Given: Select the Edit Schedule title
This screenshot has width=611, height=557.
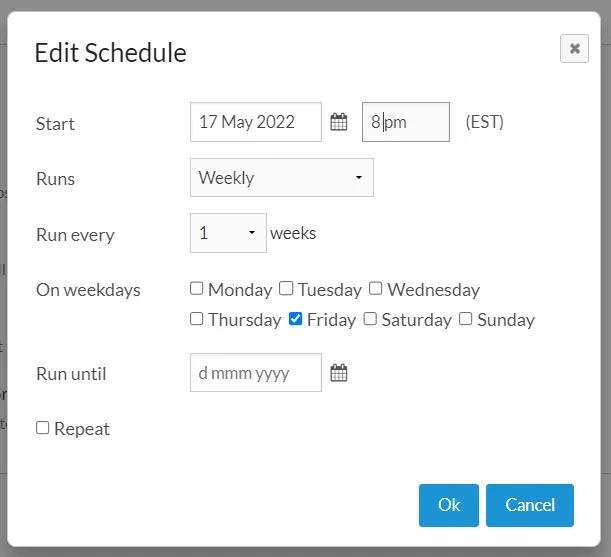Looking at the screenshot, I should tap(111, 53).
